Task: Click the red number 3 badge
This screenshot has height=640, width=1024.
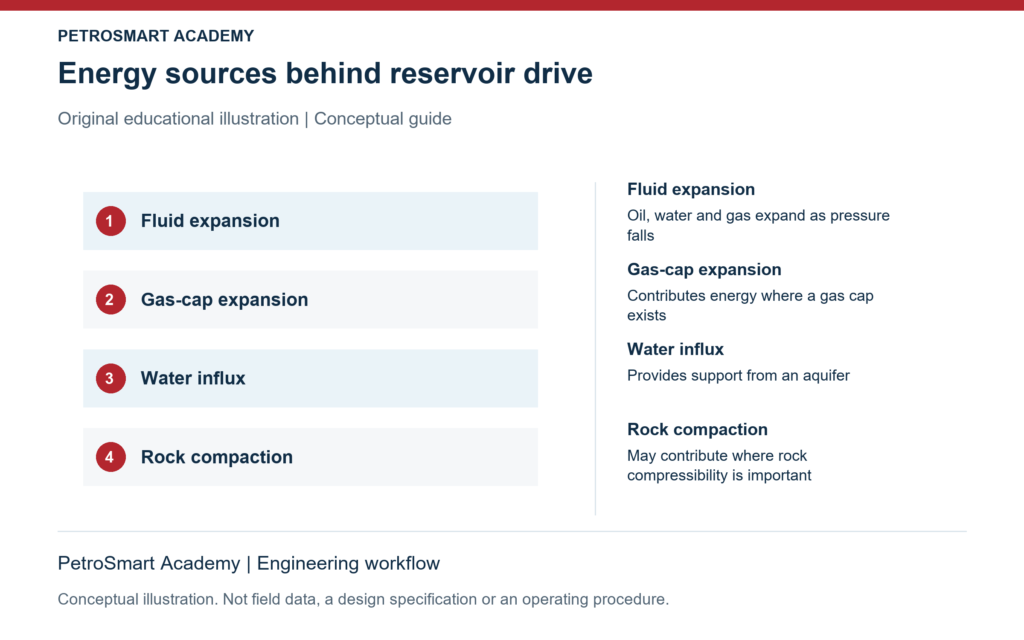Action: (110, 378)
